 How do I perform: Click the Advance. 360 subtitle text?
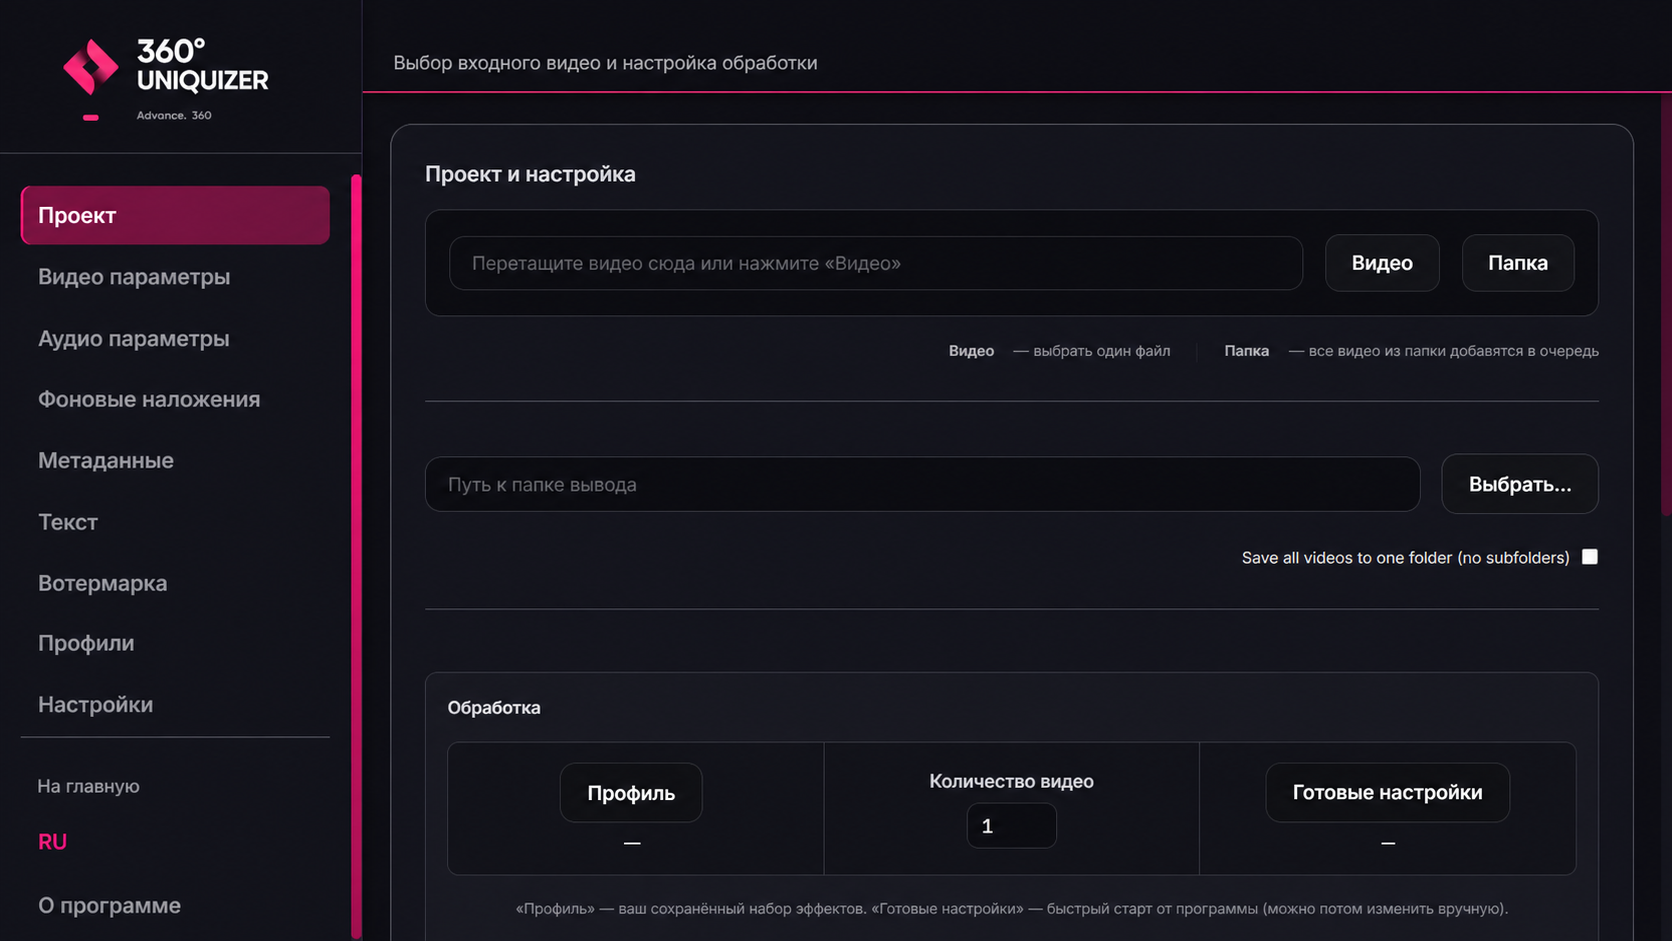(174, 116)
